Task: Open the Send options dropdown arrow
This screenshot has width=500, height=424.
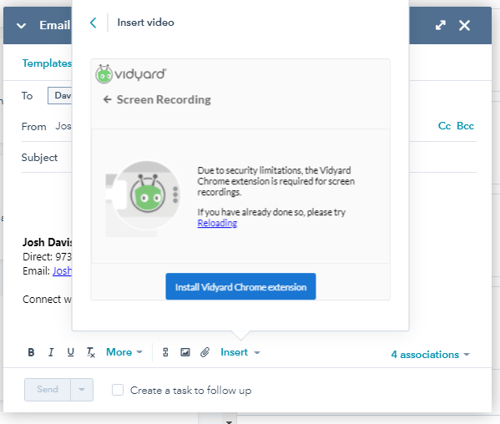Action: [x=82, y=389]
